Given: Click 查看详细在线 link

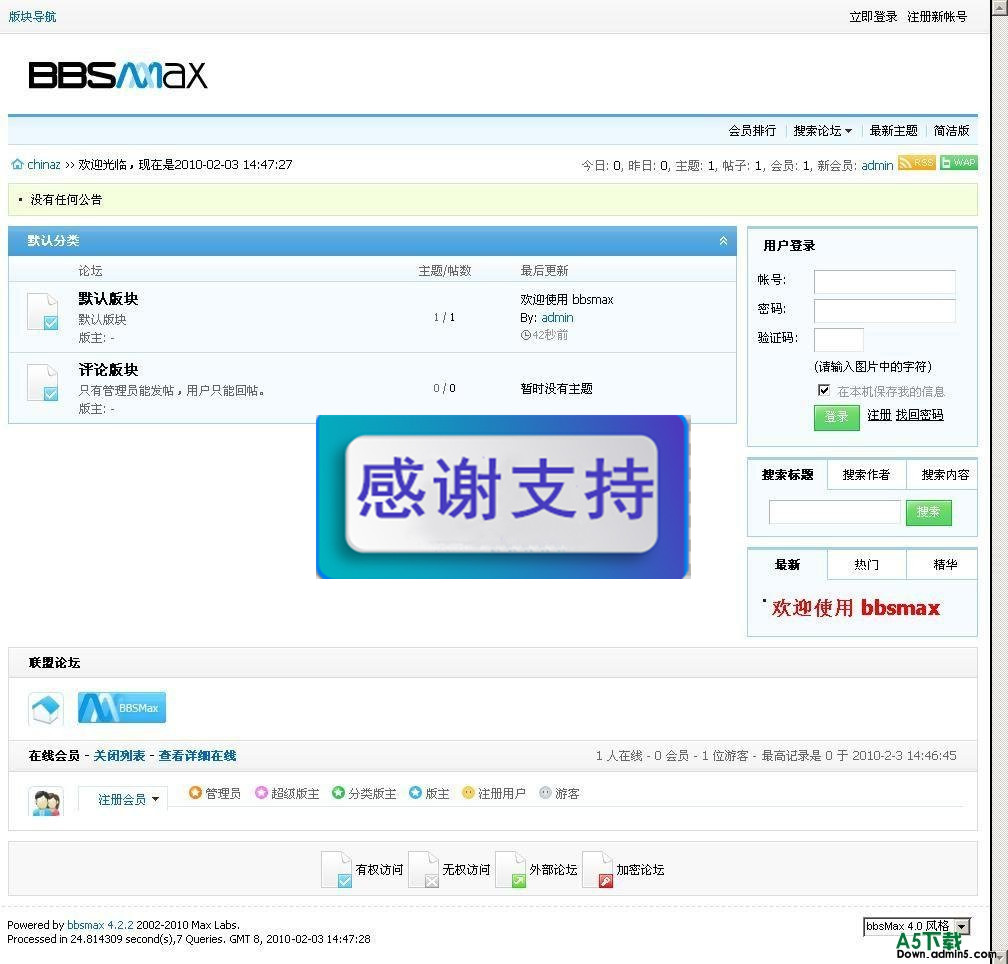Looking at the screenshot, I should (197, 756).
